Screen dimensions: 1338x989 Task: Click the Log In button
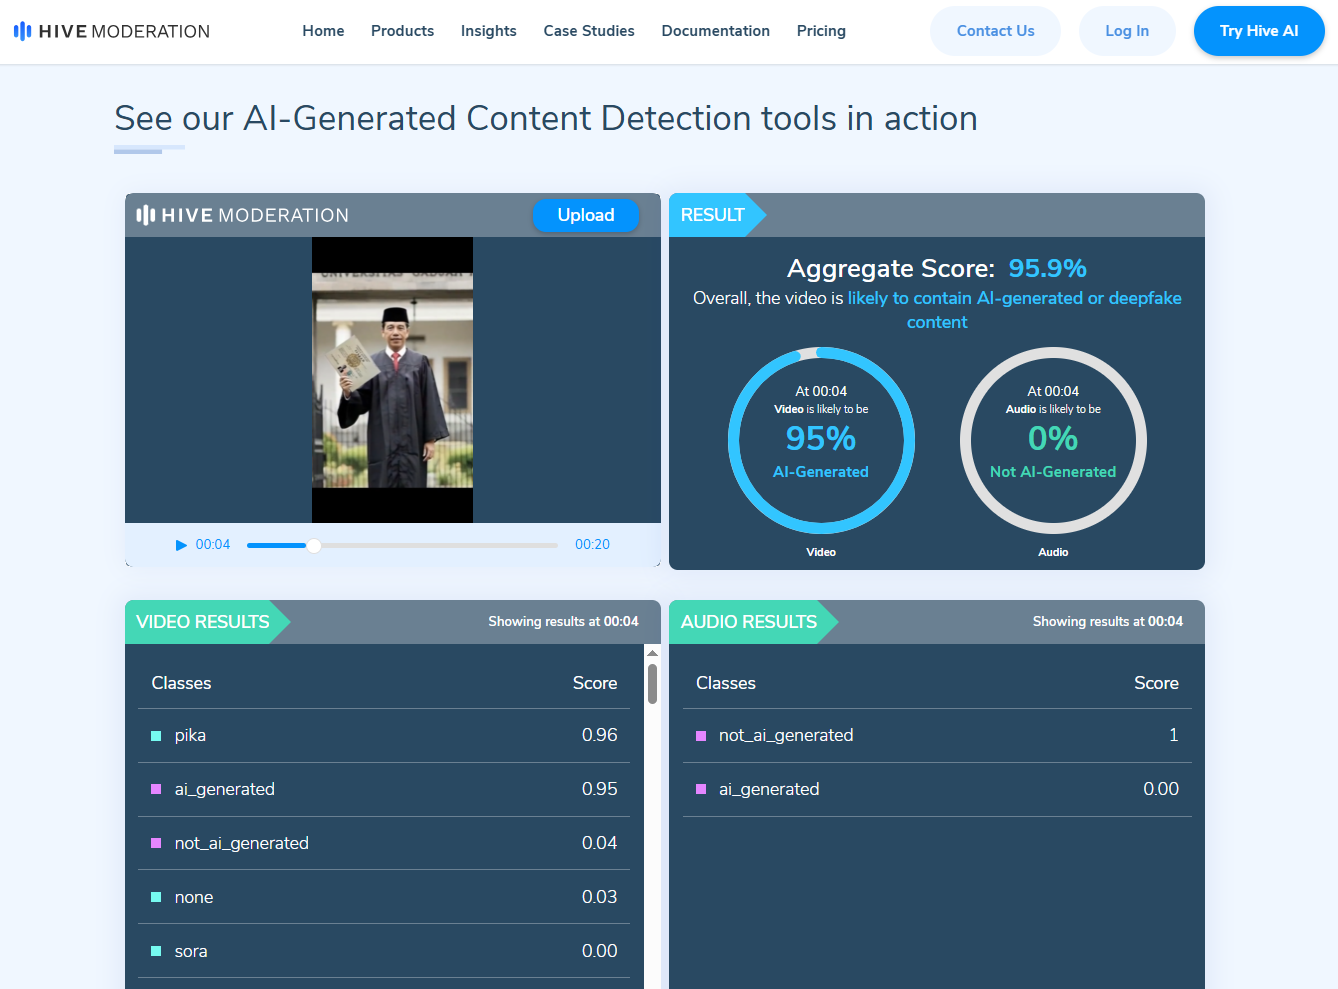tap(1127, 31)
